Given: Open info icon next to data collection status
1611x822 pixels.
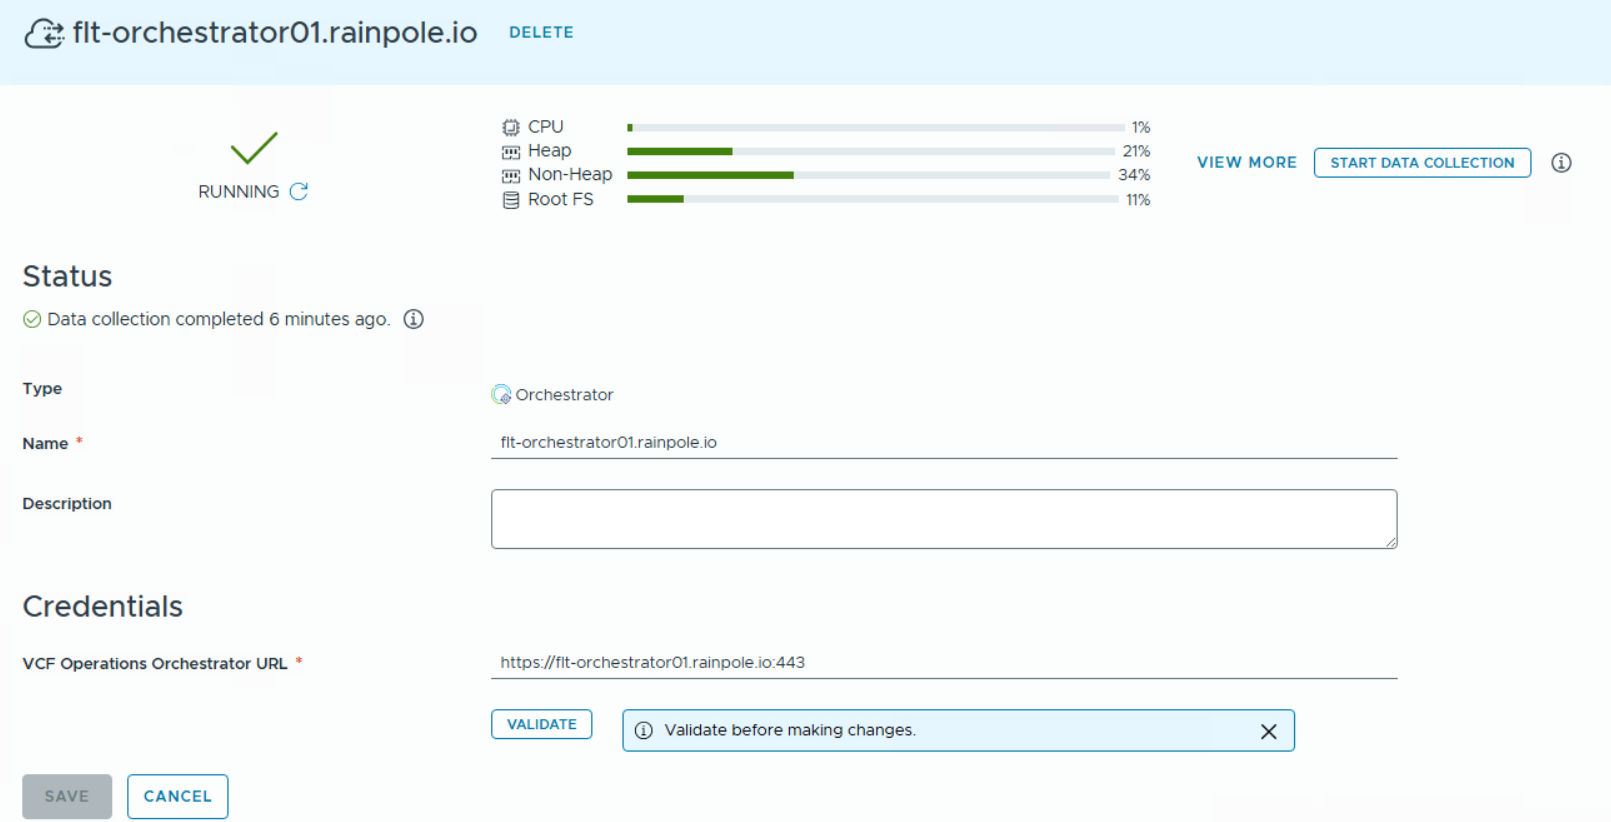Looking at the screenshot, I should click(x=413, y=319).
